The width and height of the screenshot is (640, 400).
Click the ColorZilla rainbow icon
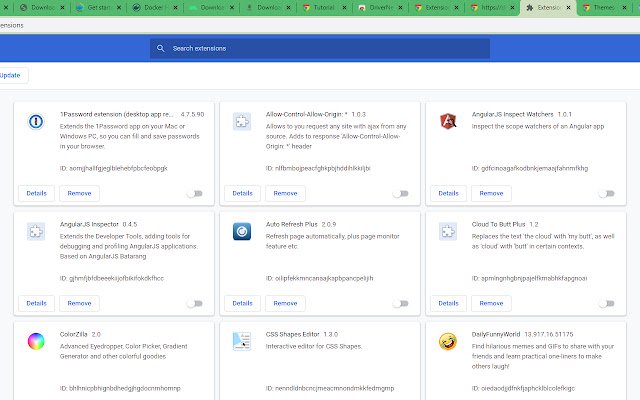pyautogui.click(x=36, y=341)
